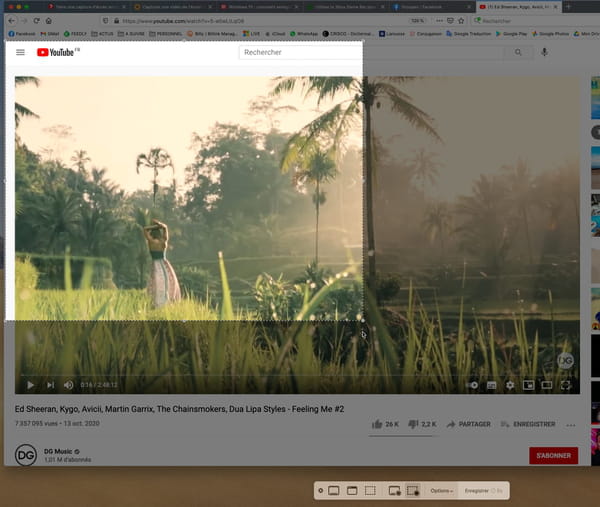This screenshot has height=507, width=600.
Task: Open a new browser tab
Action: click(x=568, y=7)
